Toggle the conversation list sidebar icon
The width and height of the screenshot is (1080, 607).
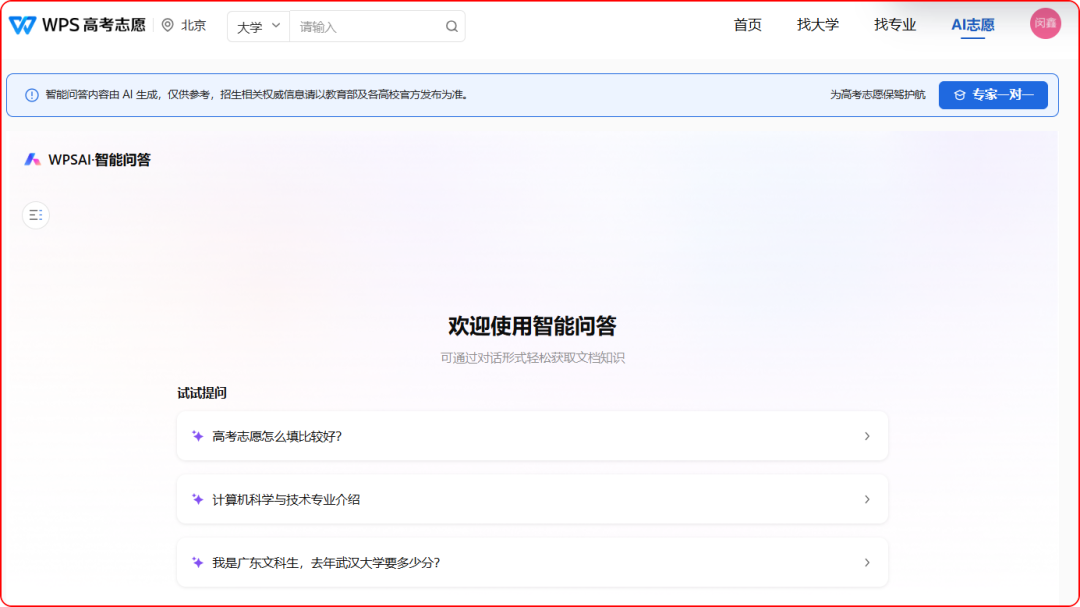36,215
